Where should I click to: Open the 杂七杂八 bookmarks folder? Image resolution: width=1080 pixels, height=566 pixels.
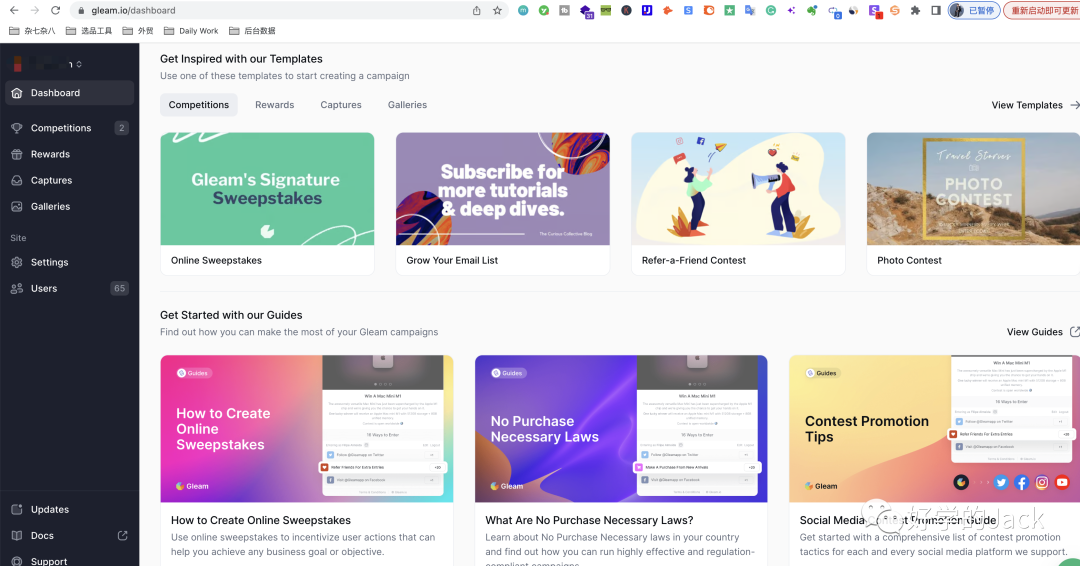(x=32, y=30)
